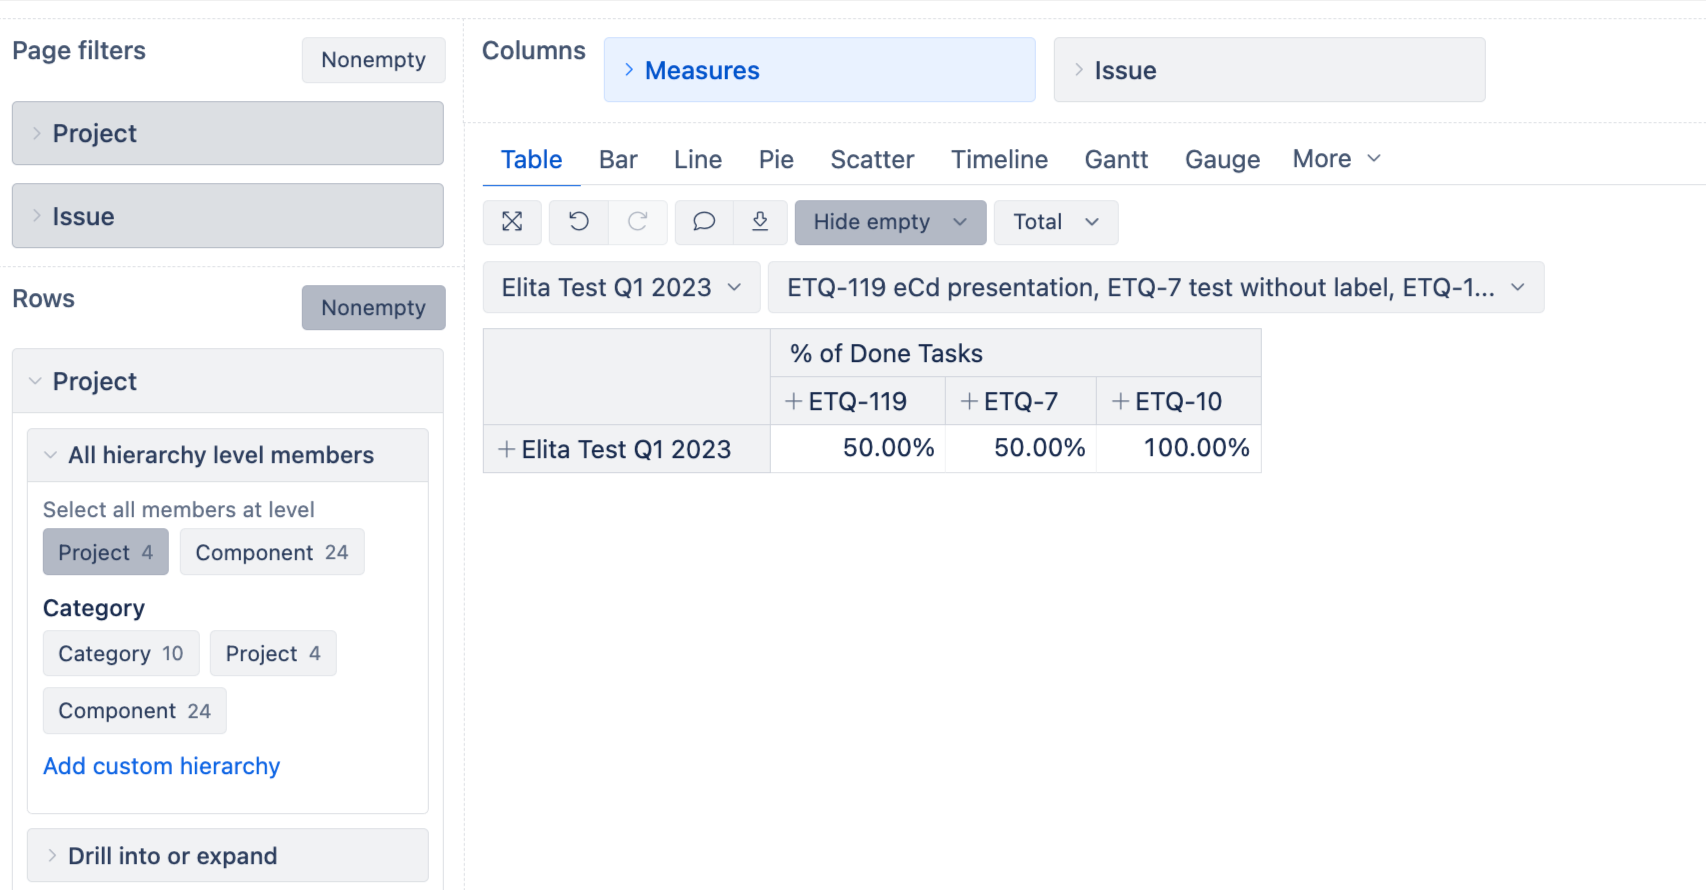Expand the Project dimension in Page filters
1706x890 pixels.
(x=227, y=133)
